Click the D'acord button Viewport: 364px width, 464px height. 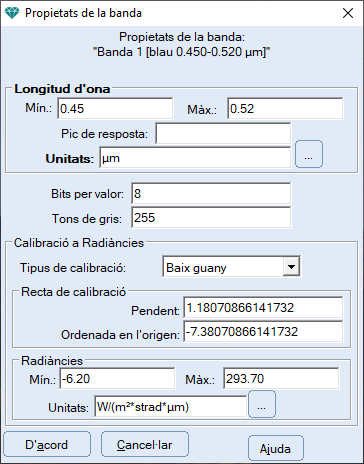47,444
